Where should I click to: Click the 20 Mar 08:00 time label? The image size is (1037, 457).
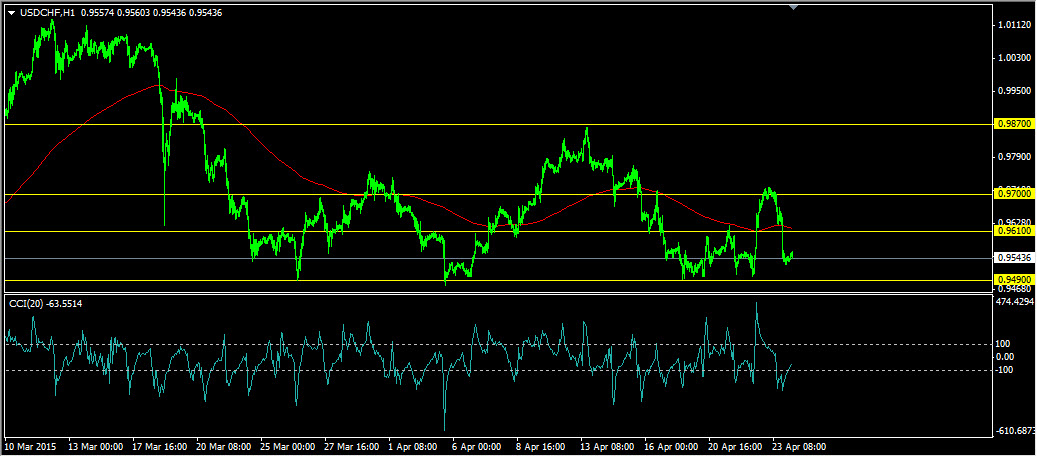(x=224, y=446)
